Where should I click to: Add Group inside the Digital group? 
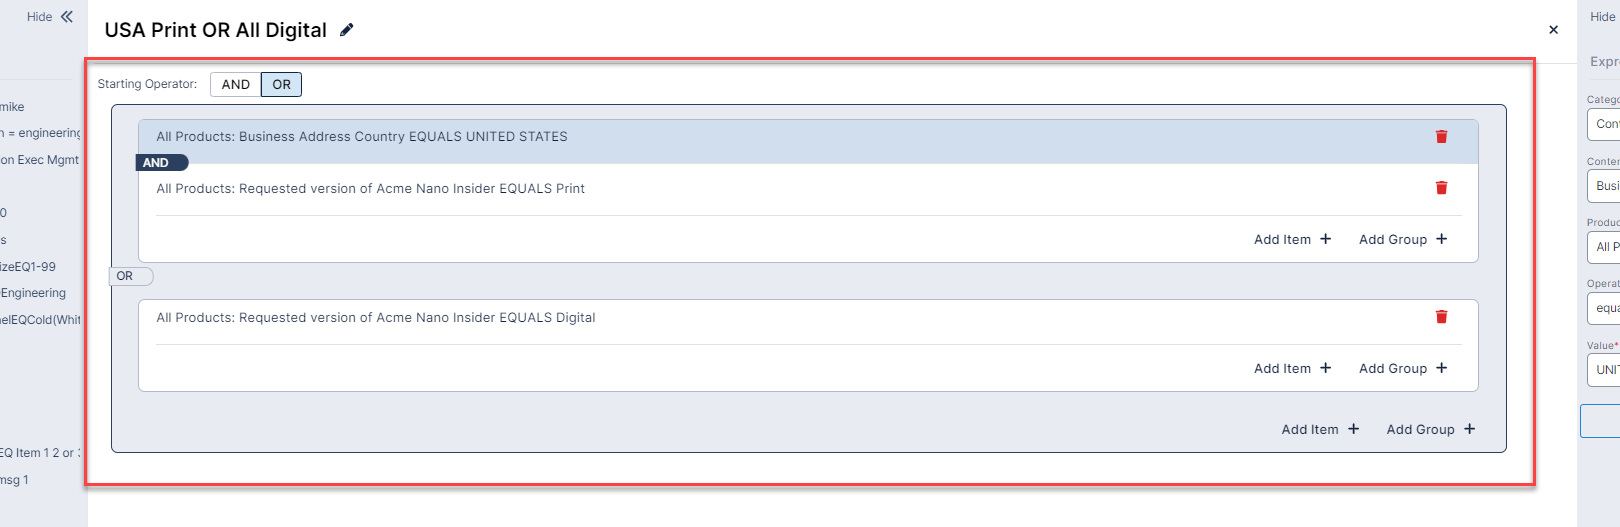(x=1402, y=369)
